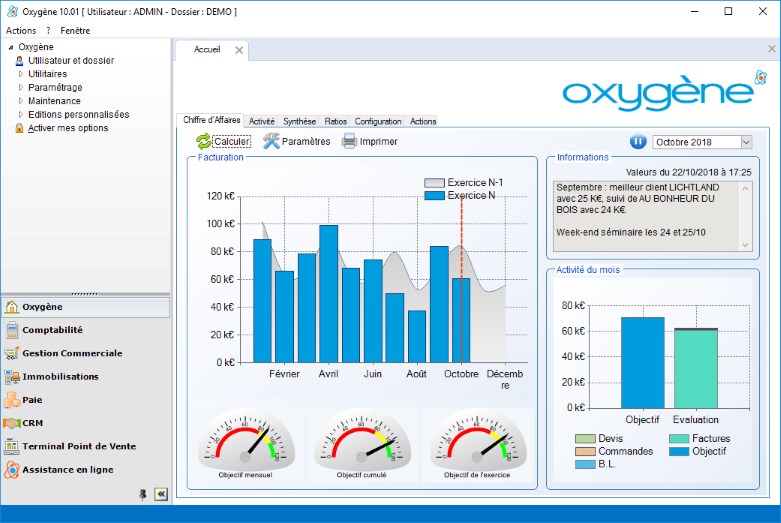The image size is (781, 523).
Task: Select Activer mes options tree item
Action: pos(68,128)
